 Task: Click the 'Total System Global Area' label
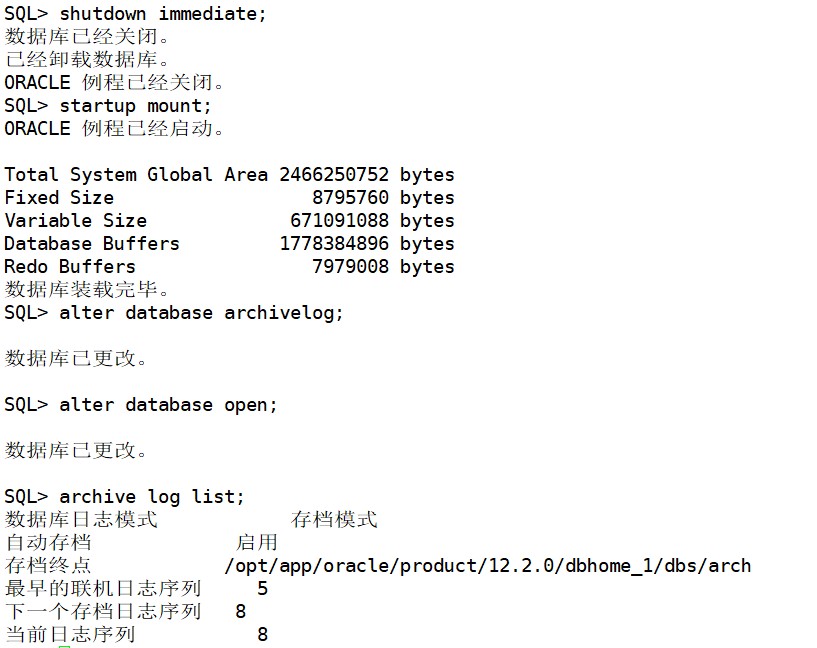[x=136, y=175]
